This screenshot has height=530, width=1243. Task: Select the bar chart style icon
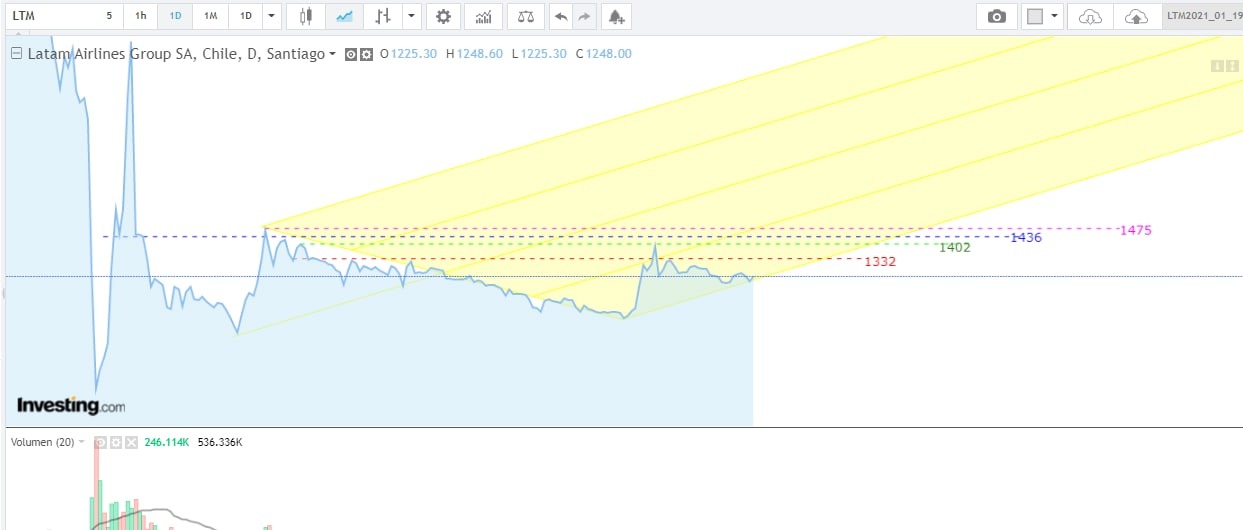pos(382,16)
